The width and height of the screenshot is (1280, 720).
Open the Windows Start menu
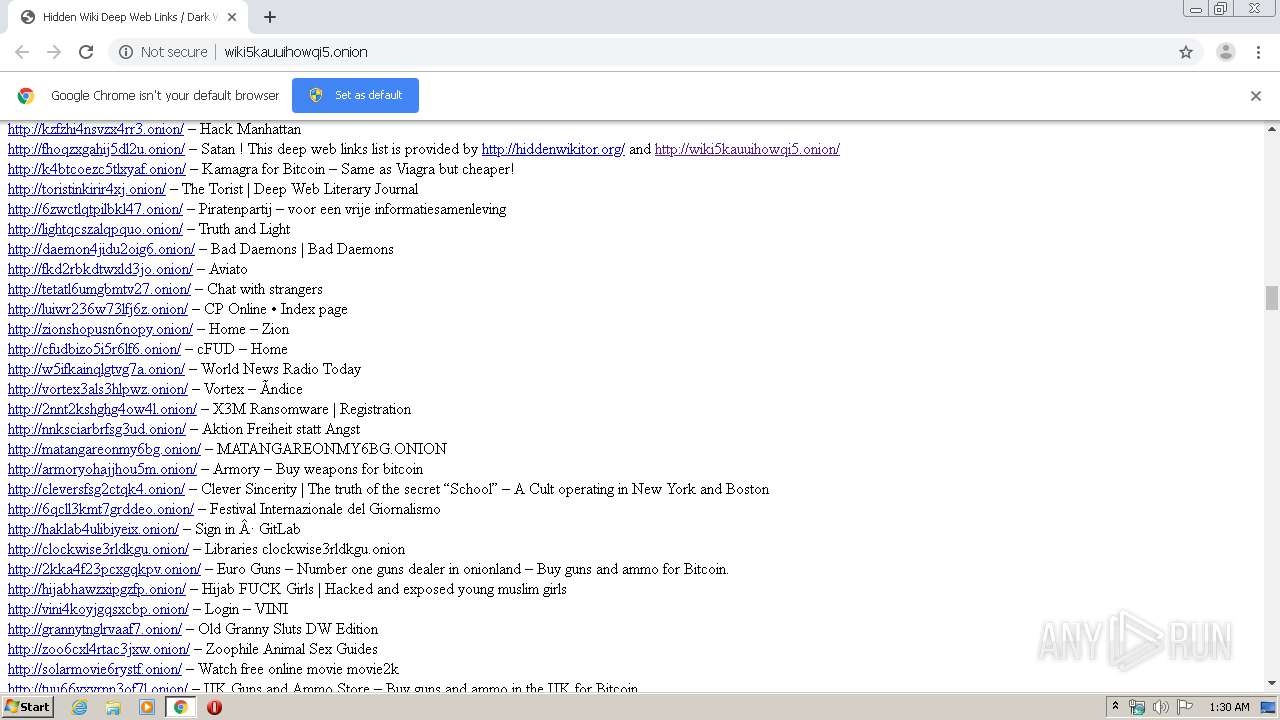[x=27, y=707]
